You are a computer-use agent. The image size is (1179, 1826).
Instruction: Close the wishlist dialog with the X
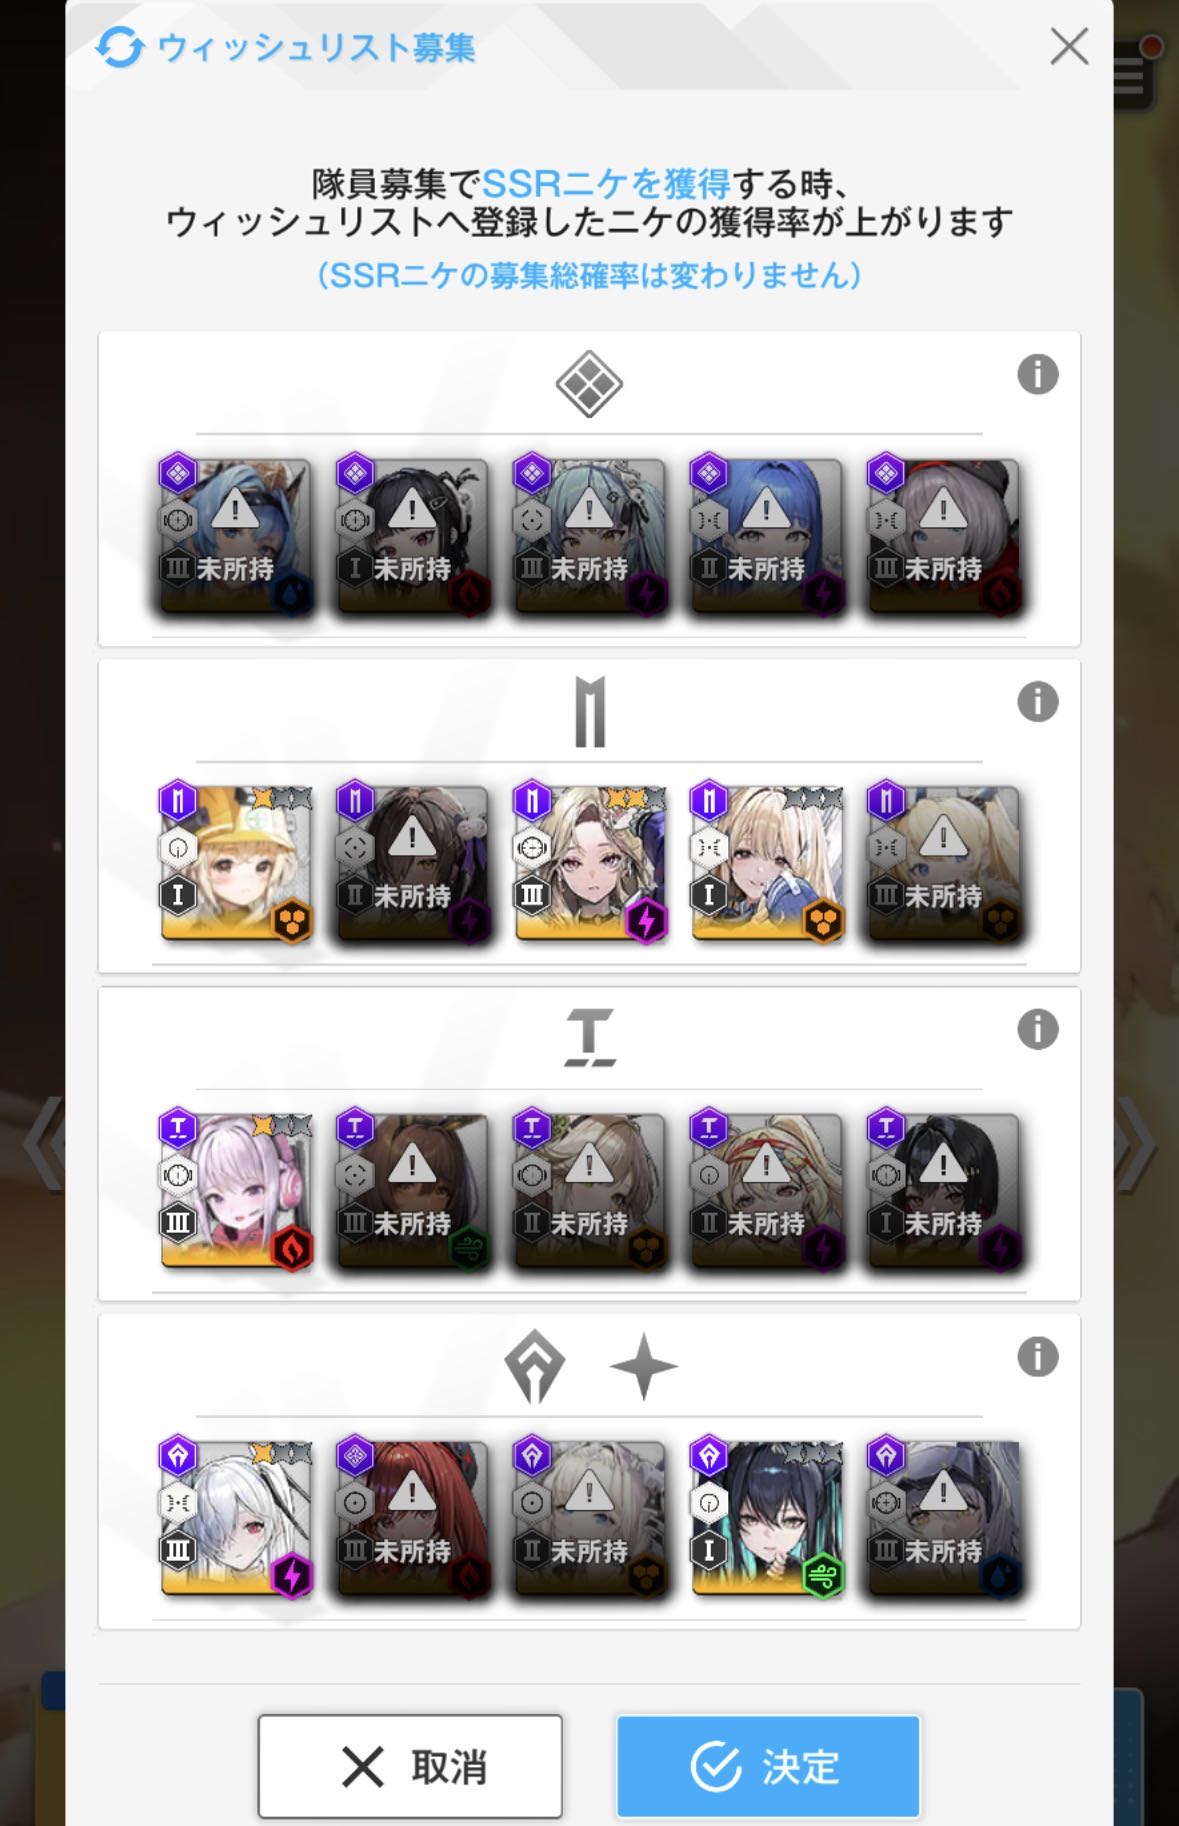point(1069,46)
